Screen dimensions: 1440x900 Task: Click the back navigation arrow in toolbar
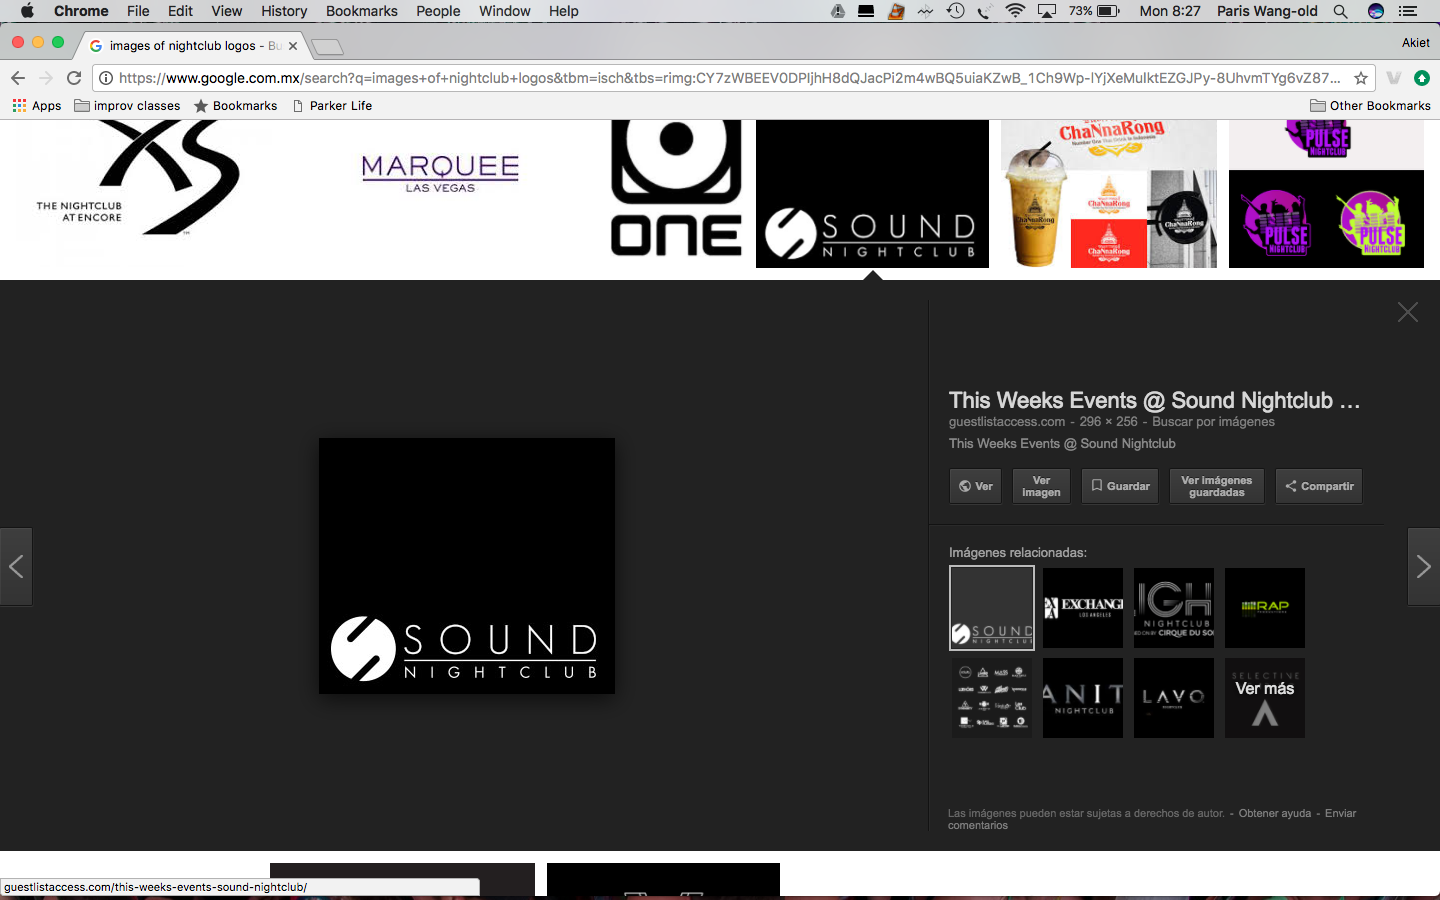click(18, 78)
